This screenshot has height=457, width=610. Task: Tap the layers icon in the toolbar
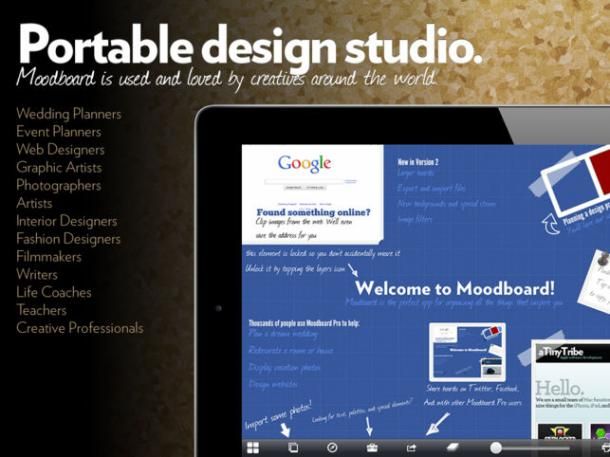tap(293, 448)
